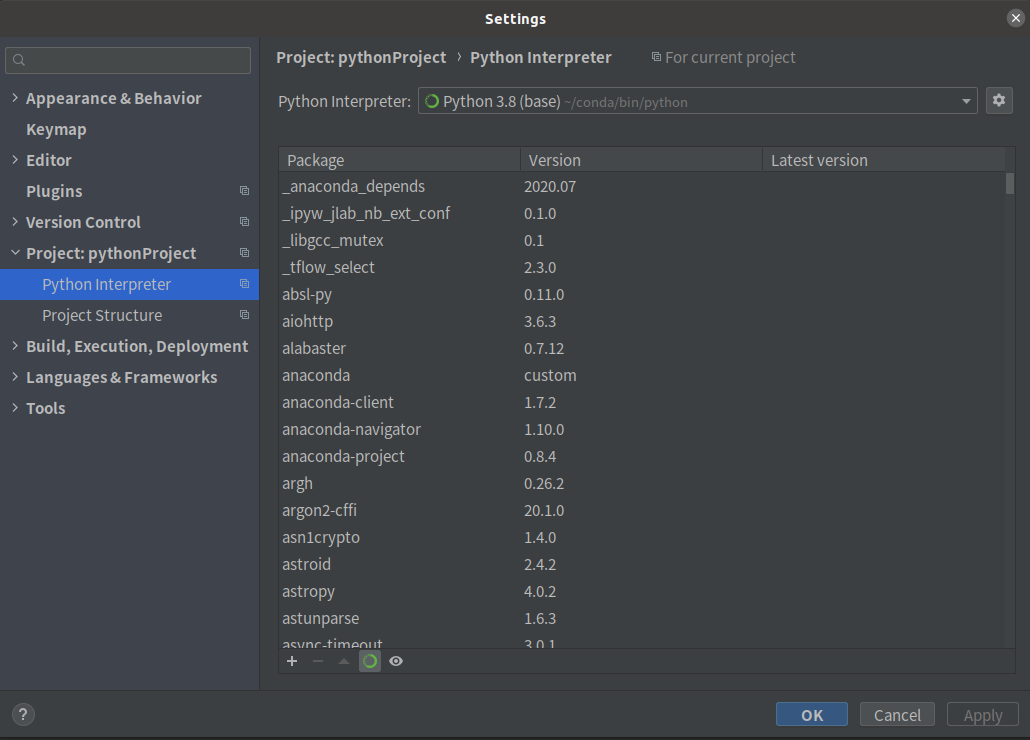
Task: Select the _libgcc_mutex package row
Action: tap(642, 240)
